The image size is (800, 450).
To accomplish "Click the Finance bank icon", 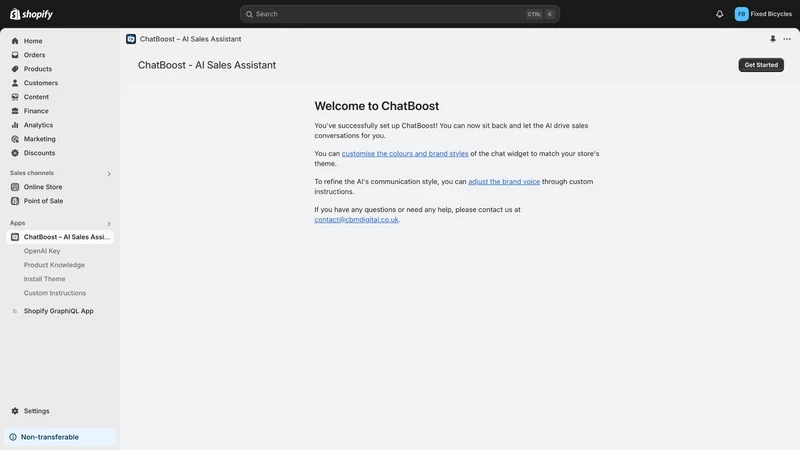I will pos(15,111).
